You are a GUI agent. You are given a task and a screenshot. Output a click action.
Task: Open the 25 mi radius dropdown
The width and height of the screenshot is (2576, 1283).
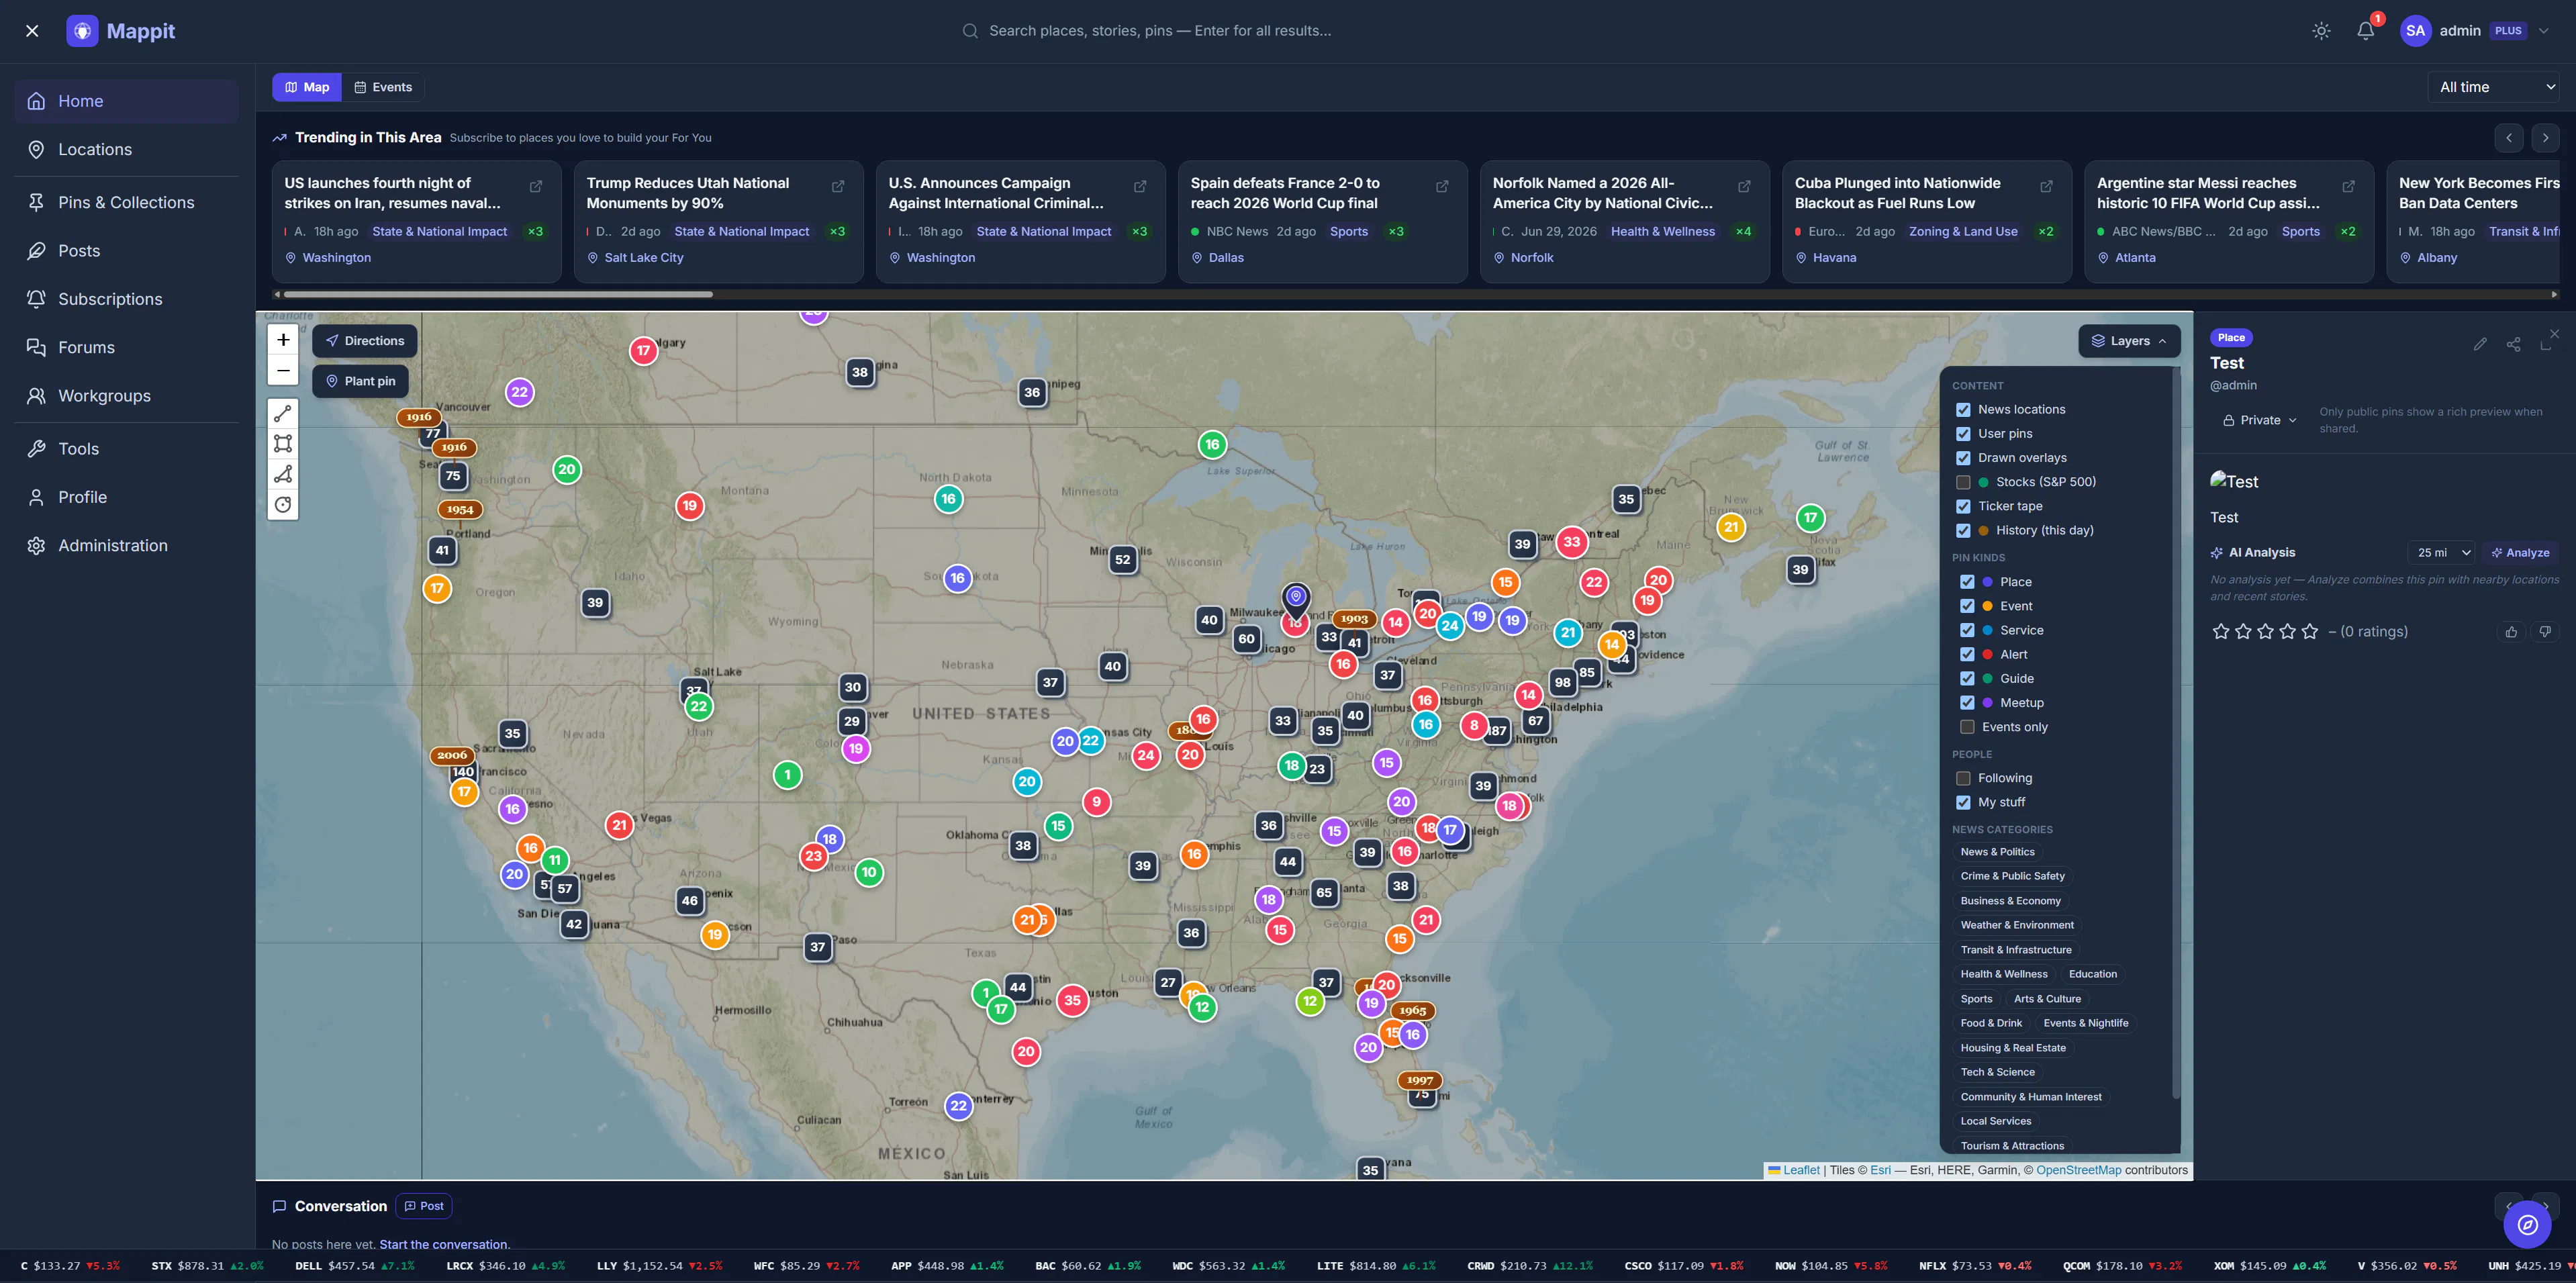point(2441,553)
